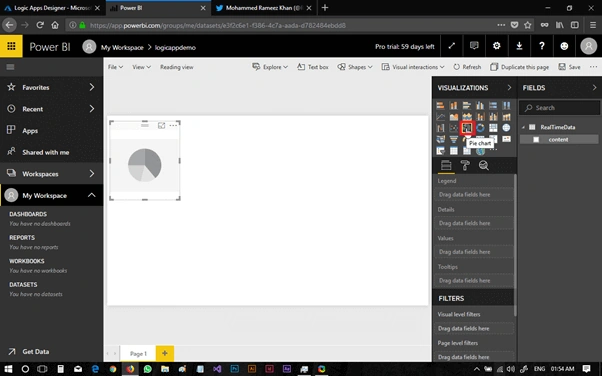Switch to the Format paint roller tab
Image resolution: width=602 pixels, height=376 pixels.
point(465,166)
